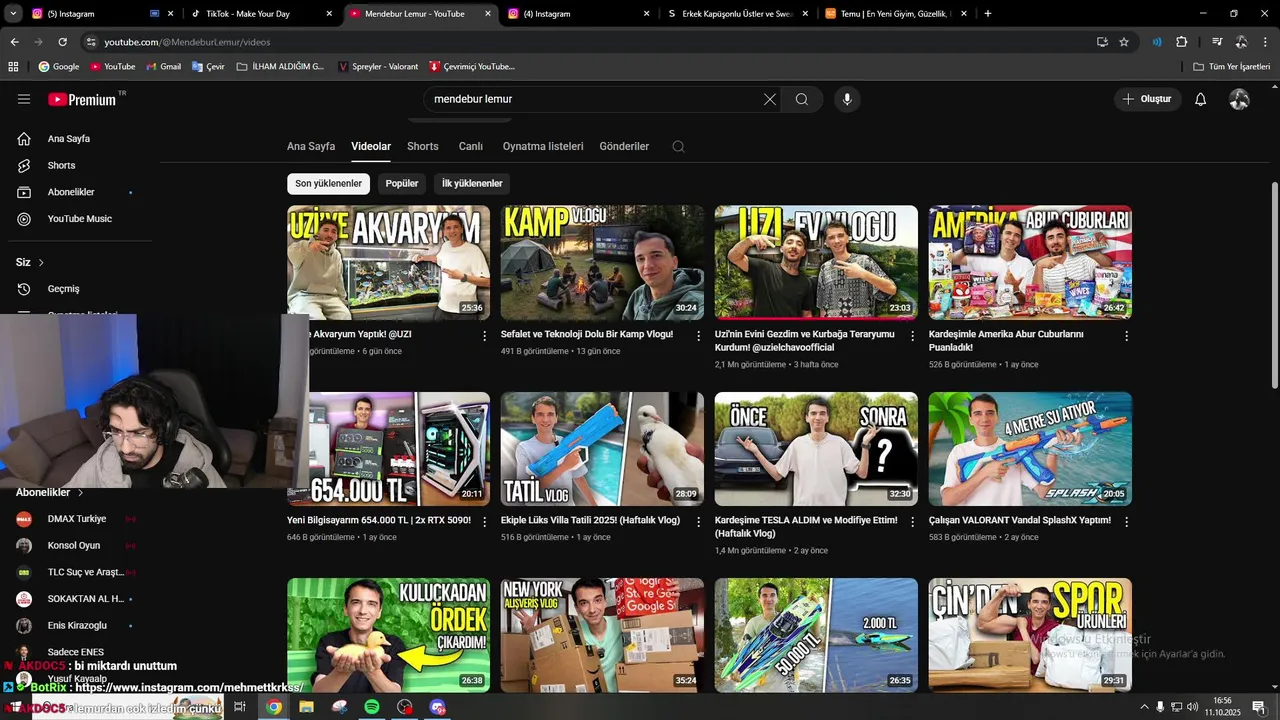Open the Gmail bookmark
The height and width of the screenshot is (720, 1280).
163,66
